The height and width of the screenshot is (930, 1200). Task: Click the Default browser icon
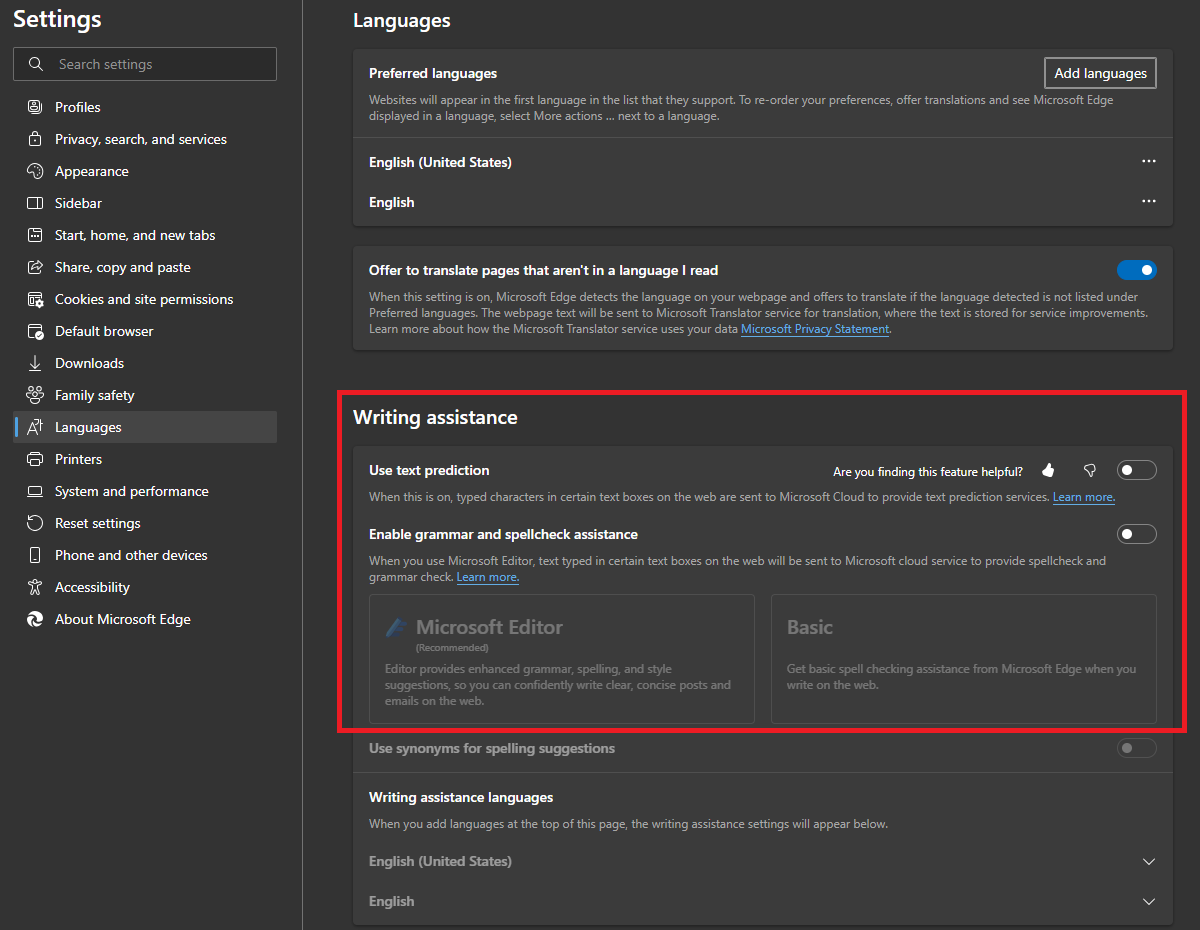coord(35,331)
